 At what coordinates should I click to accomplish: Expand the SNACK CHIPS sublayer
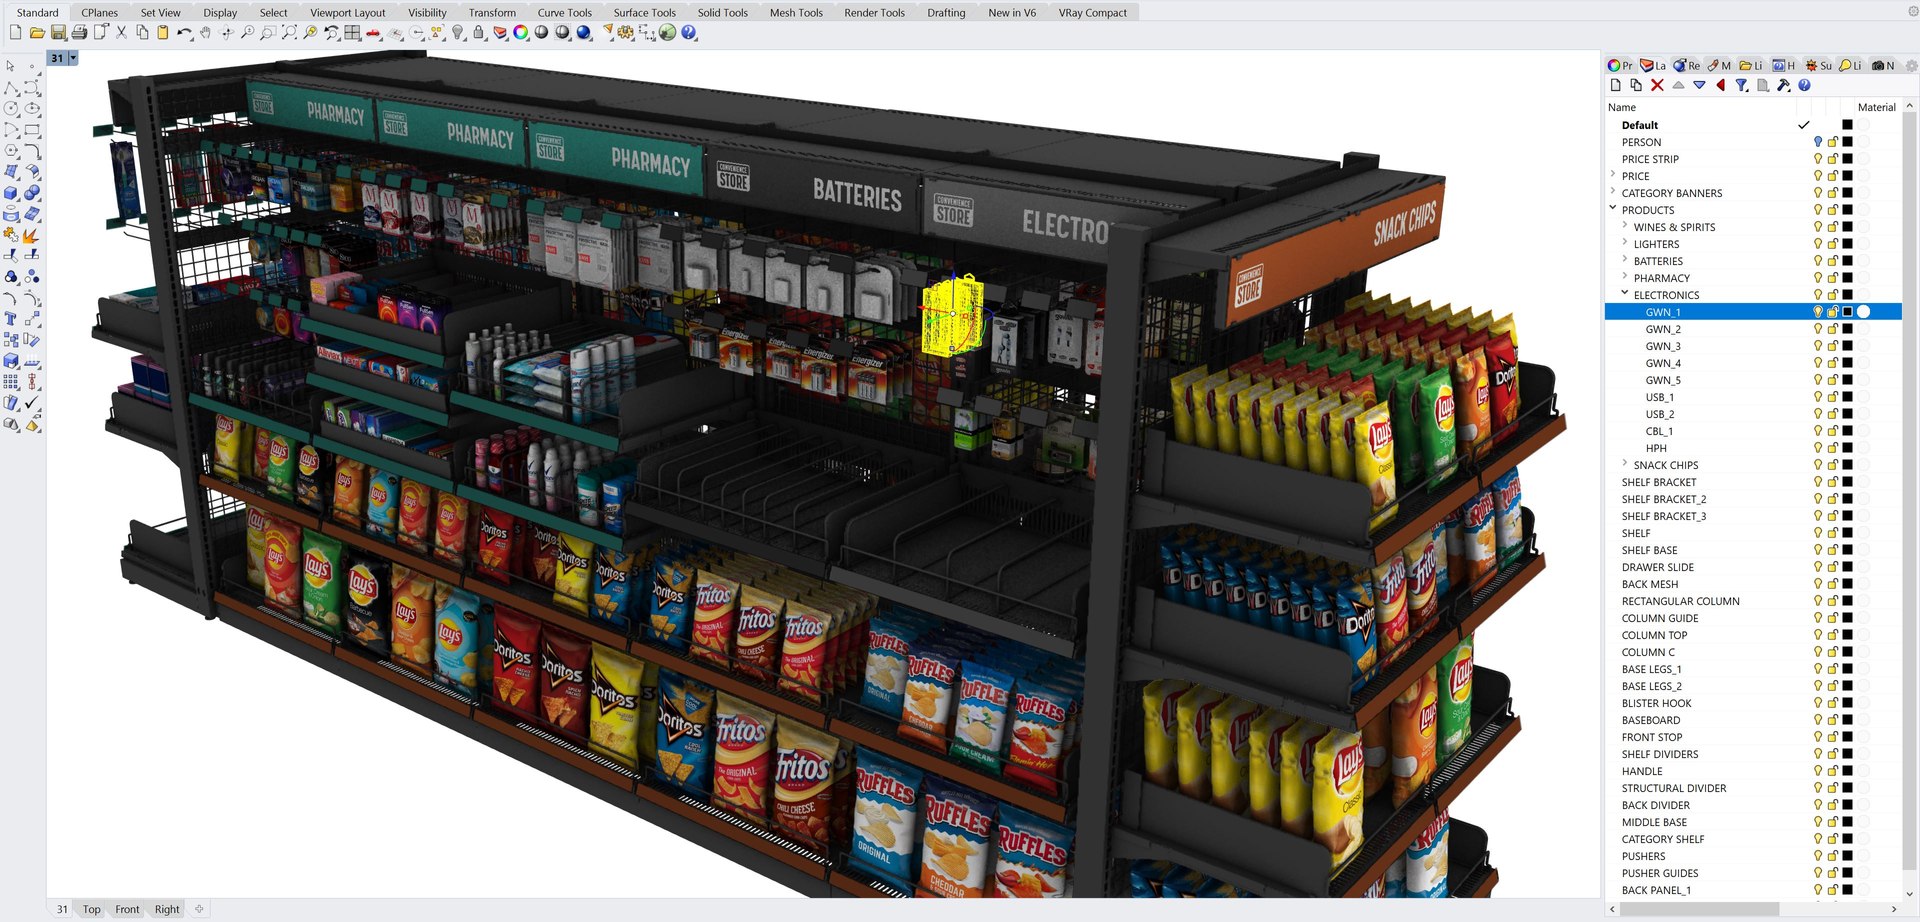[x=1625, y=464]
